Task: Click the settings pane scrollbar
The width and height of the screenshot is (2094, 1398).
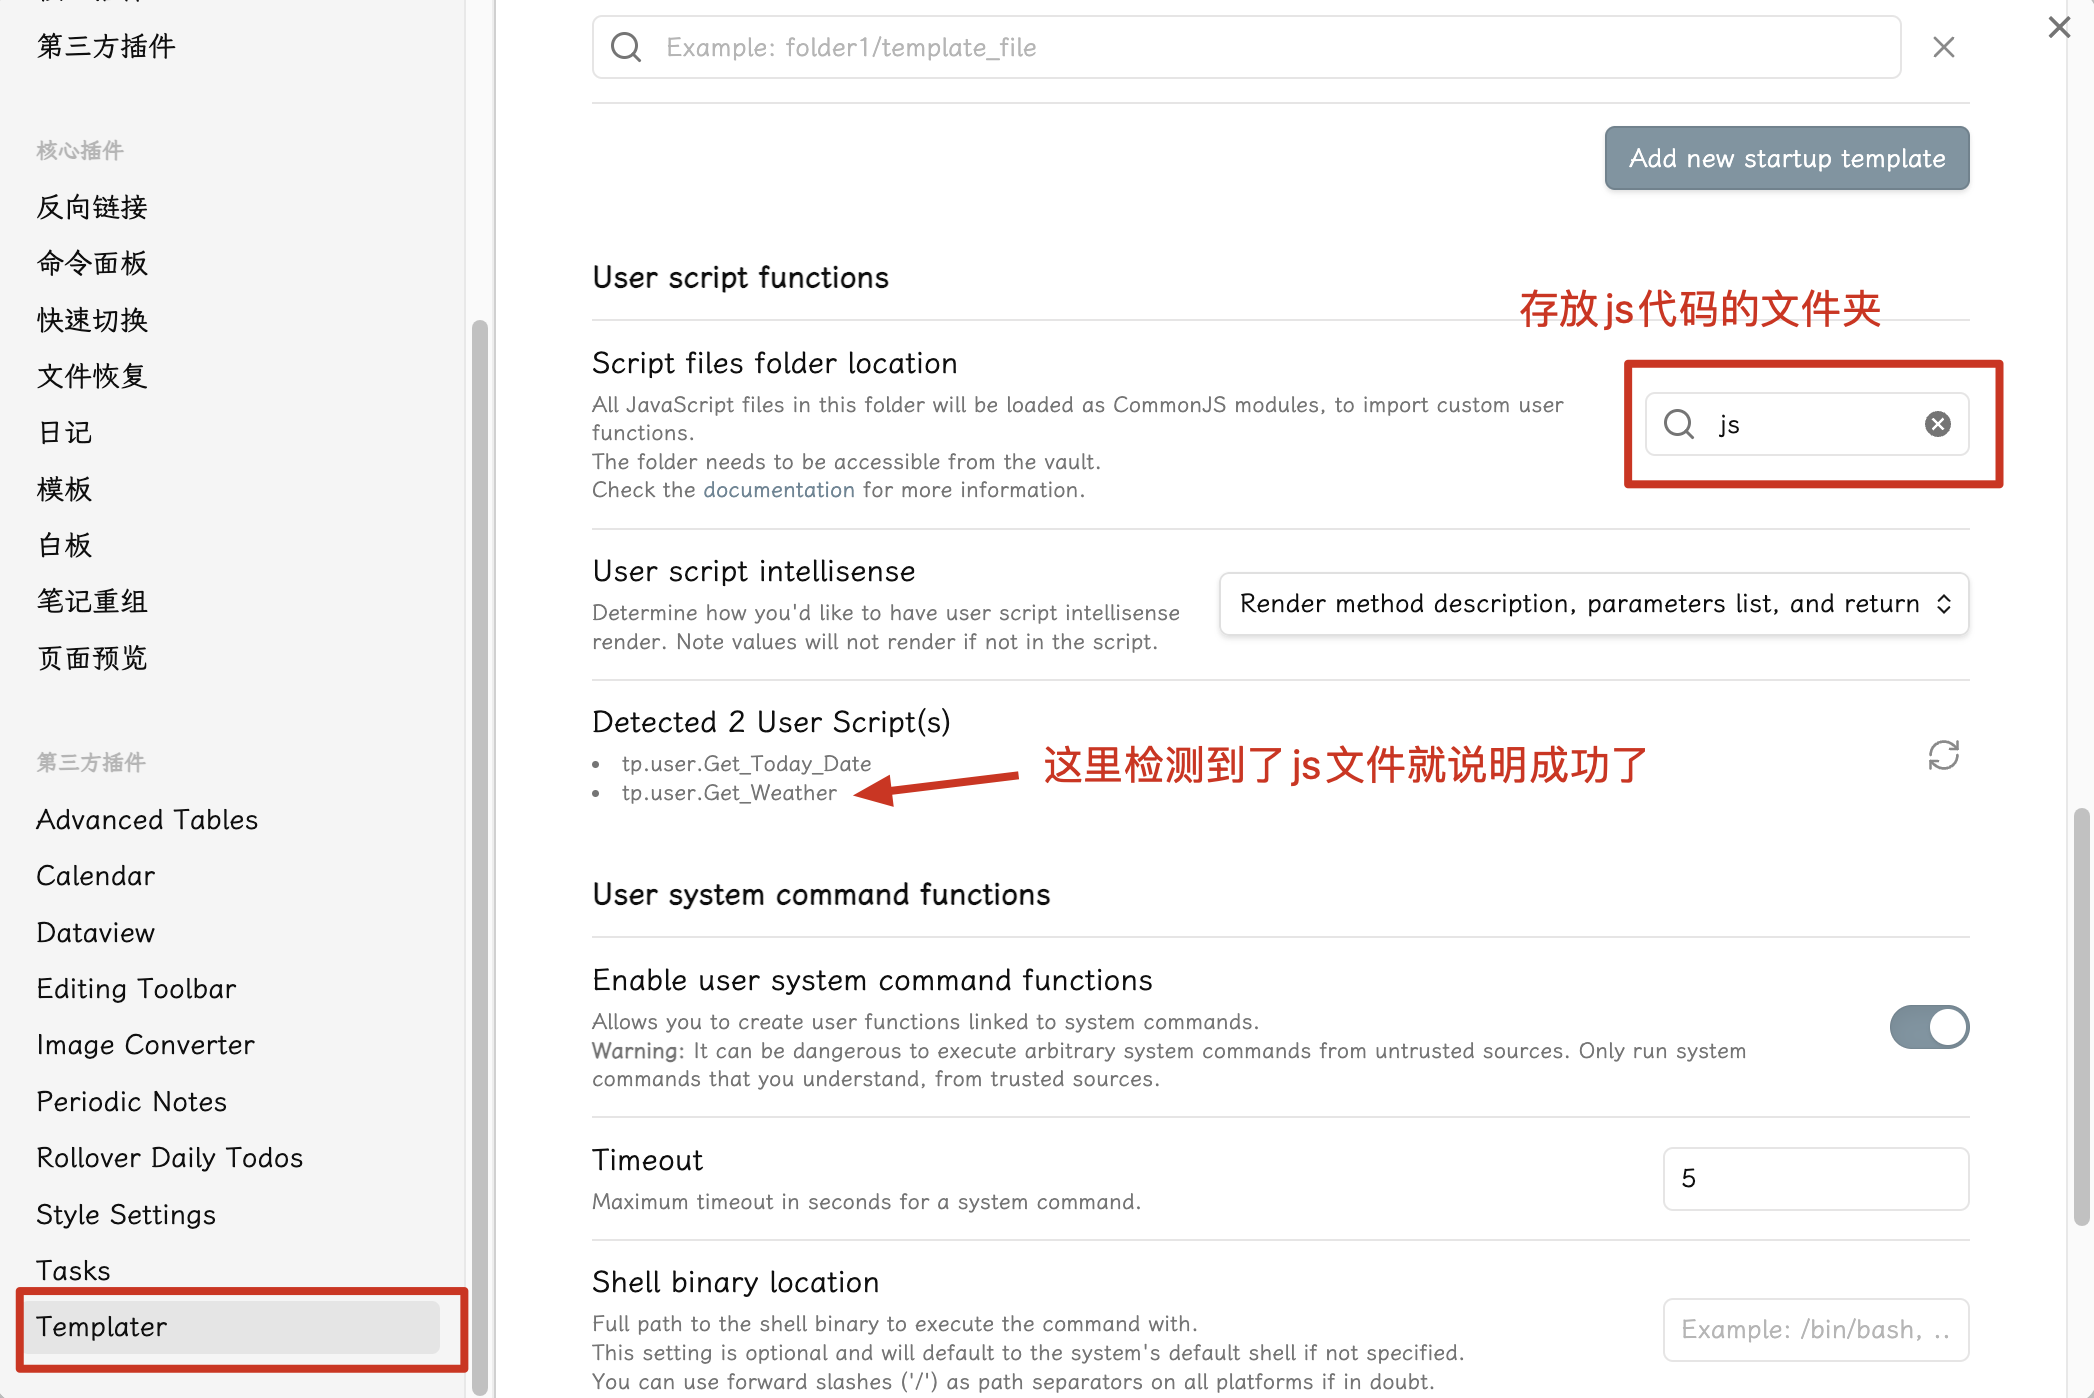Action: (x=2082, y=1016)
